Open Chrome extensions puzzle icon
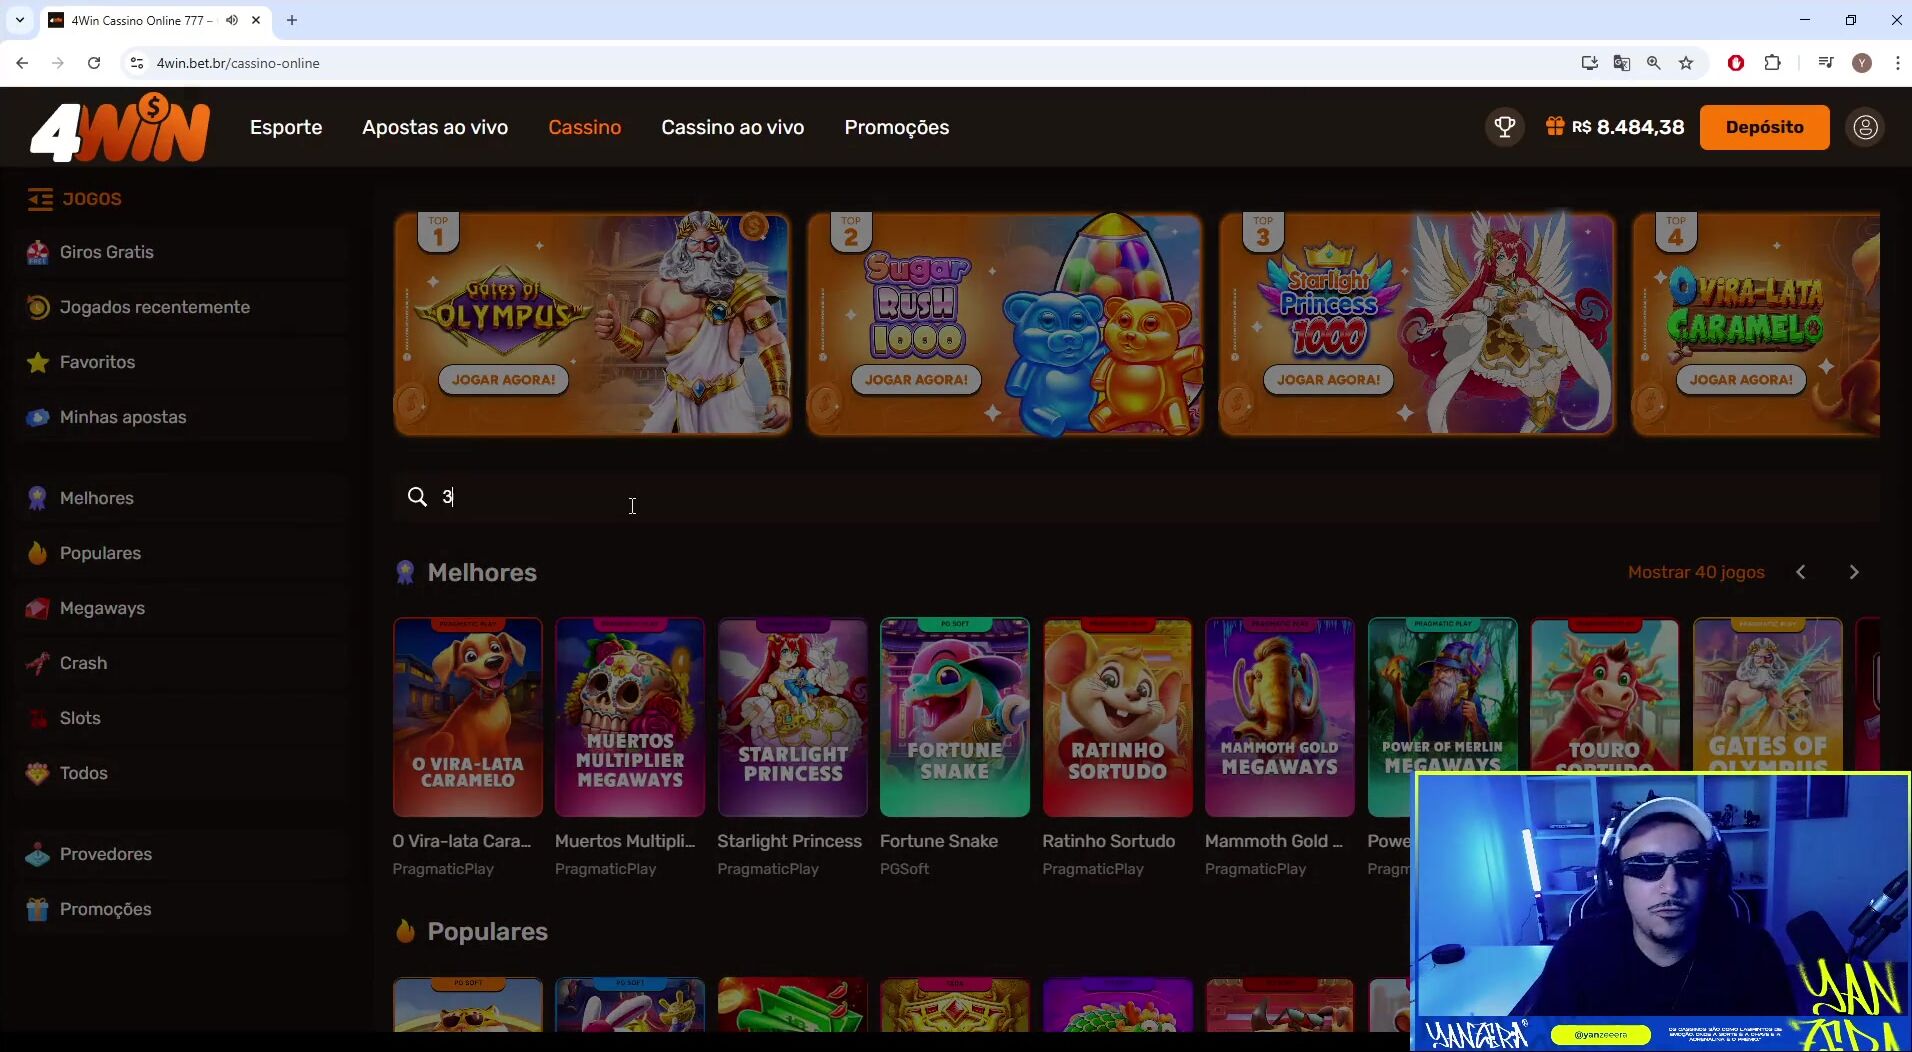Viewport: 1912px width, 1052px height. [x=1772, y=63]
